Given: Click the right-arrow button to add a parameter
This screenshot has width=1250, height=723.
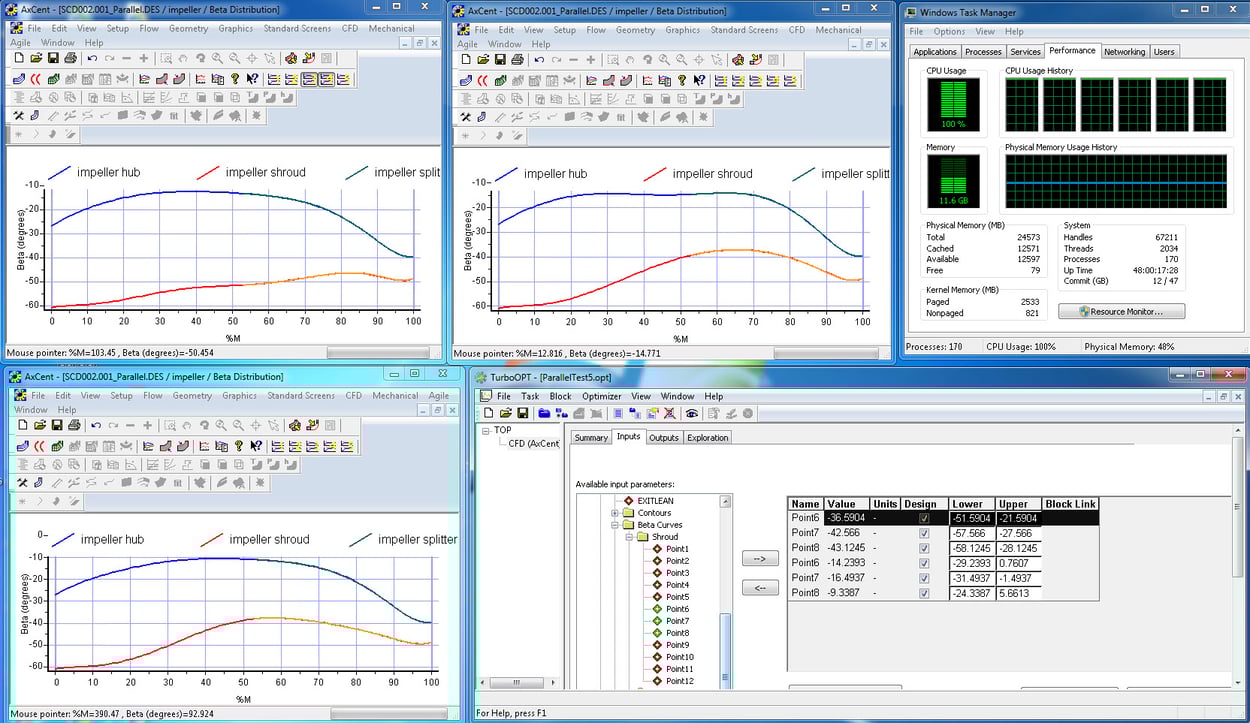Looking at the screenshot, I should coord(760,558).
